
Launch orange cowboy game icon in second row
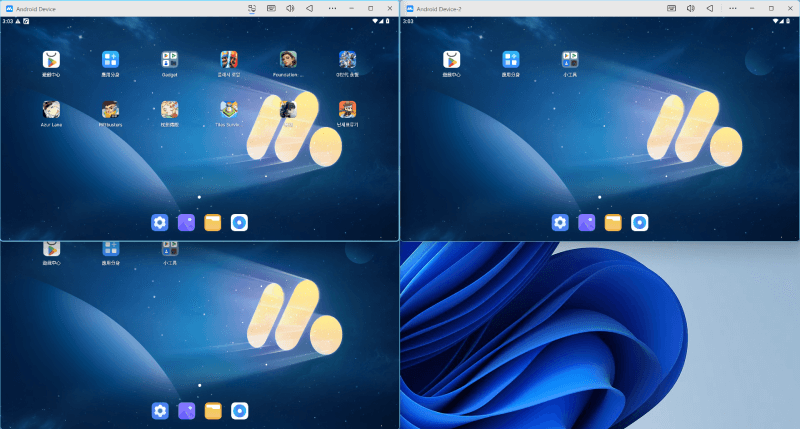[x=347, y=110]
